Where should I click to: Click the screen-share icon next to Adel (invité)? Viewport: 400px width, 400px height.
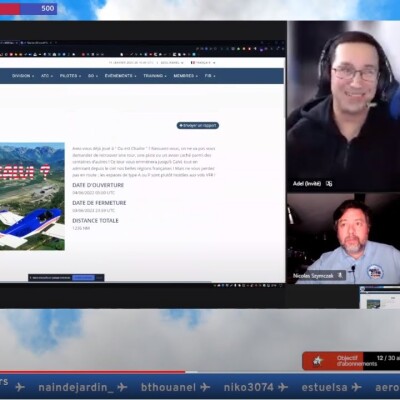(329, 184)
